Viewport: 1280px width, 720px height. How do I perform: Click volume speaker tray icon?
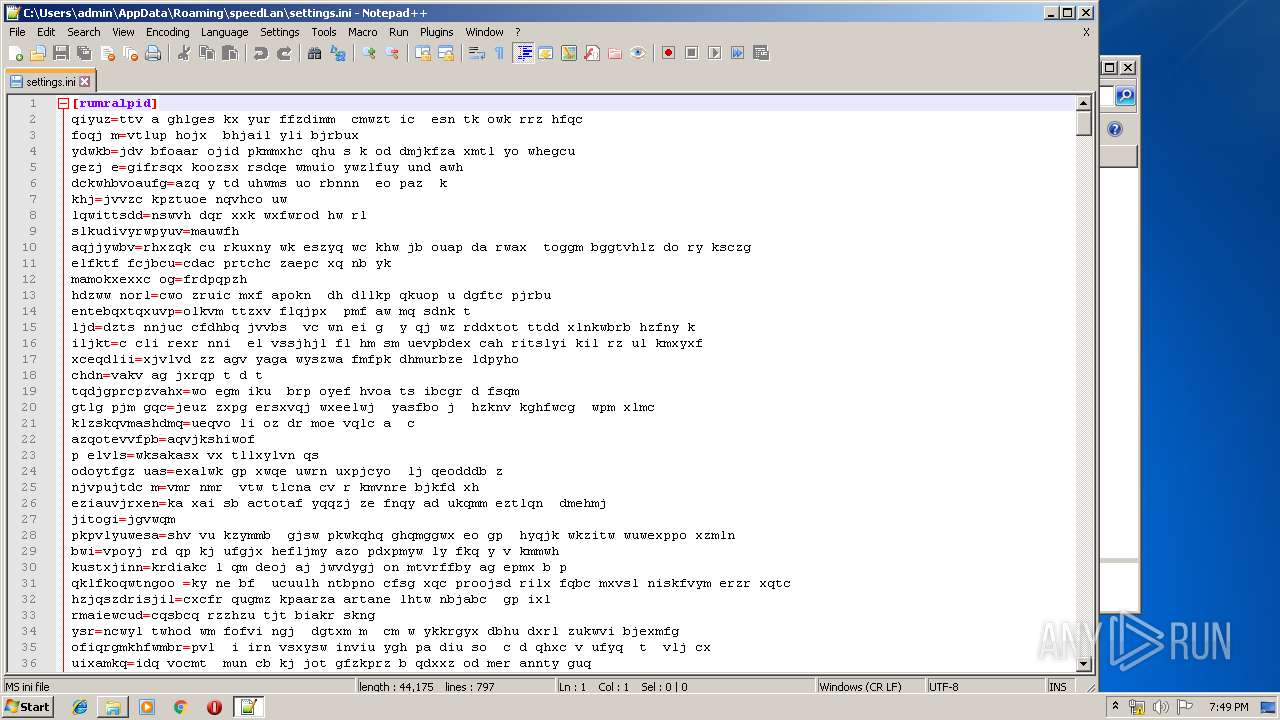tap(1161, 707)
